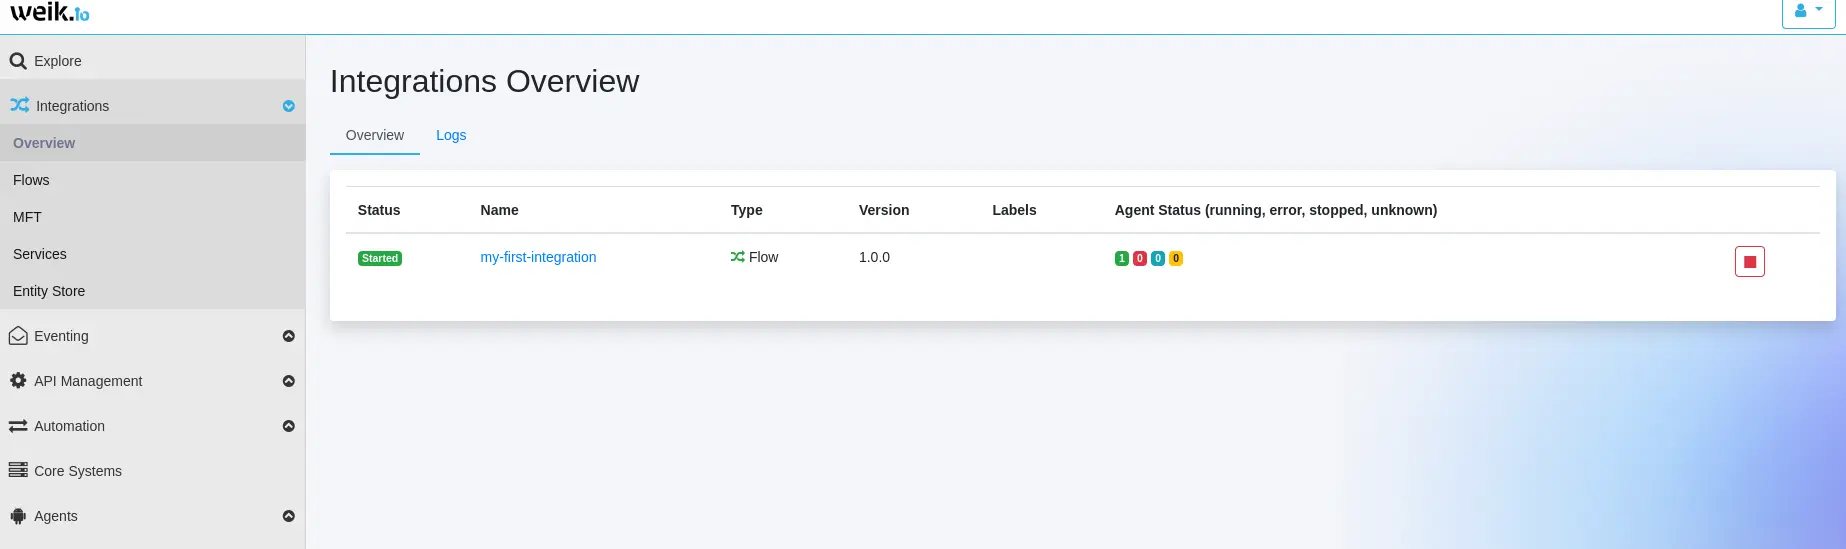Expand the Automation section chevron
This screenshot has height=549, width=1846.
pyautogui.click(x=289, y=426)
